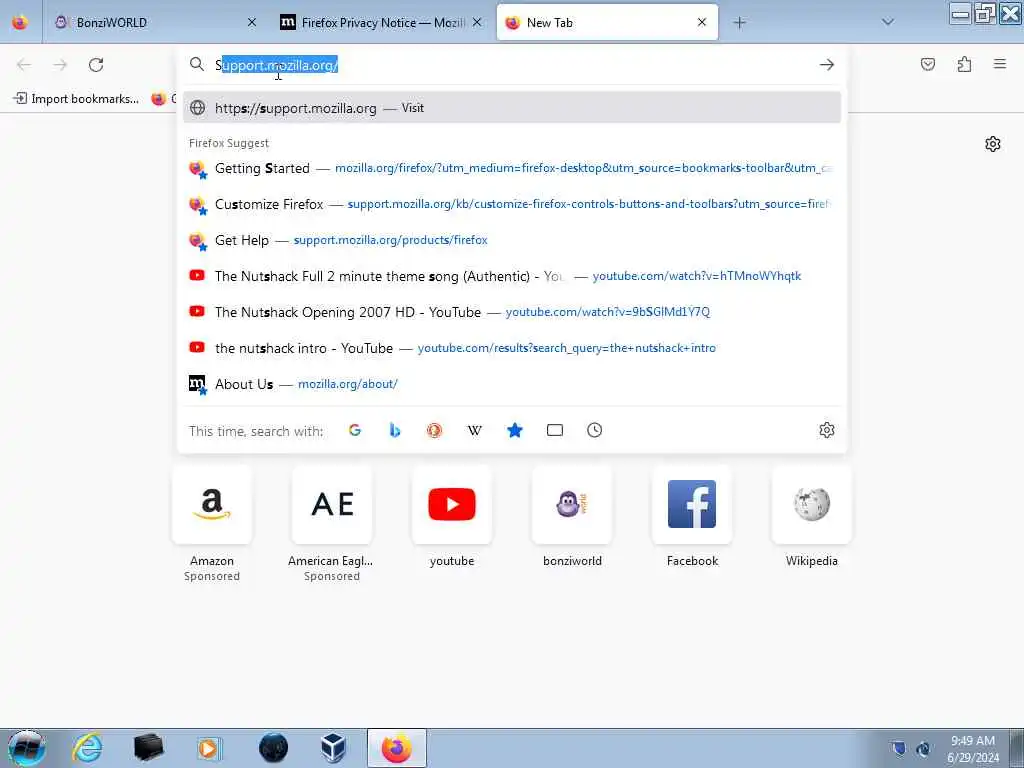Viewport: 1024px width, 768px height.
Task: Open Nutshack Full 2 minute theme song result
Action: pyautogui.click(x=512, y=276)
